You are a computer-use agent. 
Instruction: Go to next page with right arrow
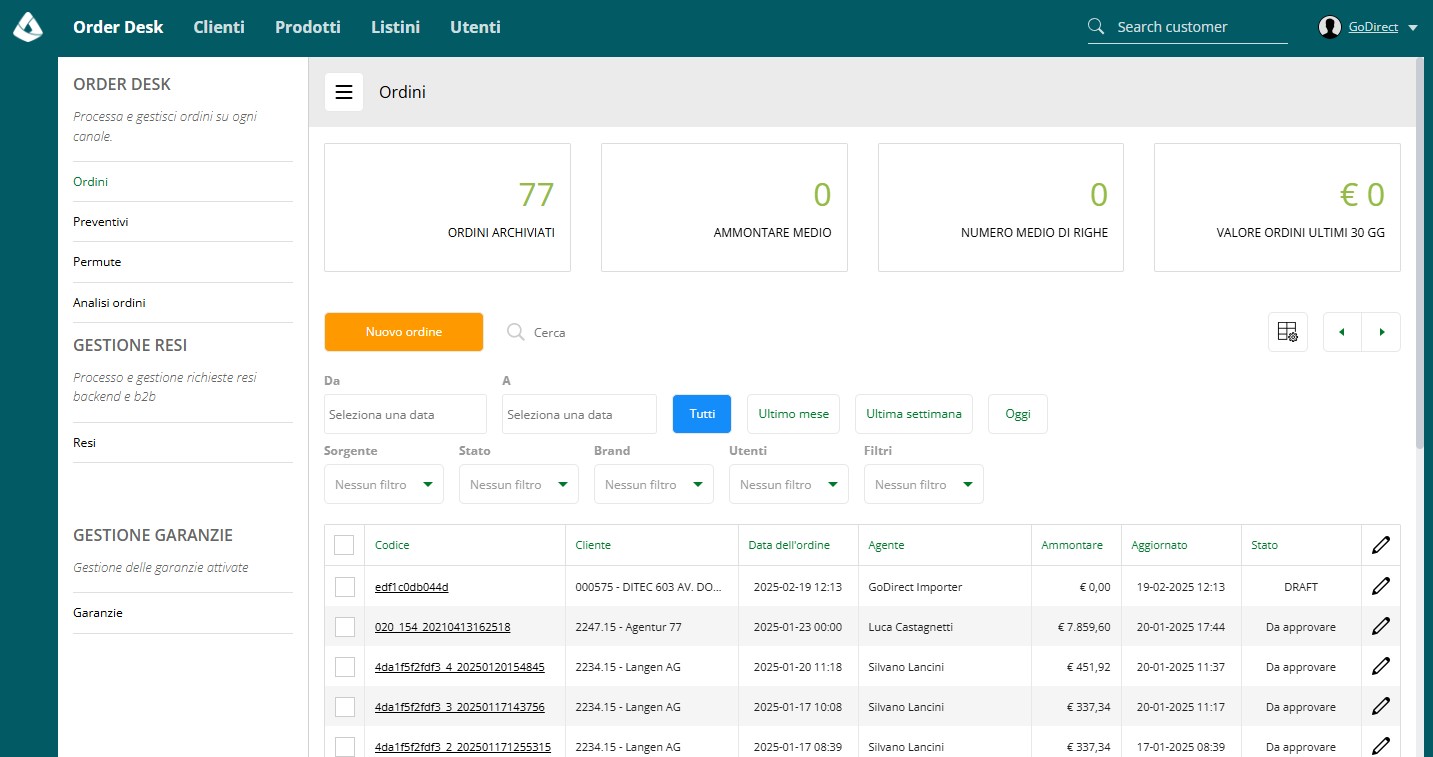point(1381,332)
